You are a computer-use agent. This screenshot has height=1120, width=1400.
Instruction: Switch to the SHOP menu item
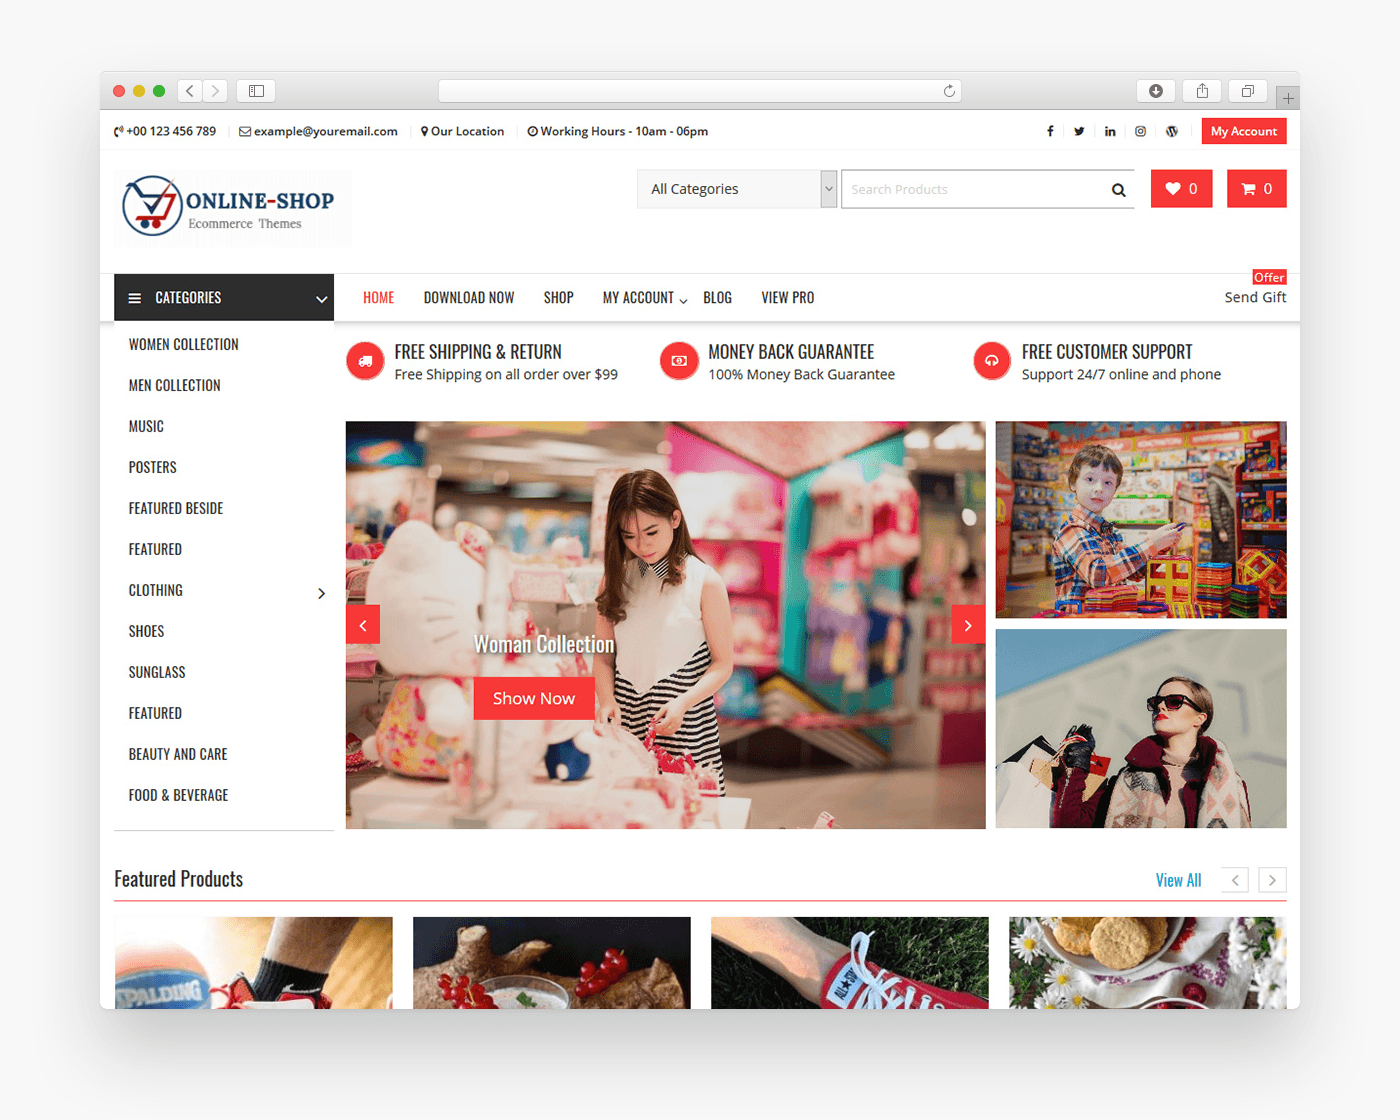[558, 297]
